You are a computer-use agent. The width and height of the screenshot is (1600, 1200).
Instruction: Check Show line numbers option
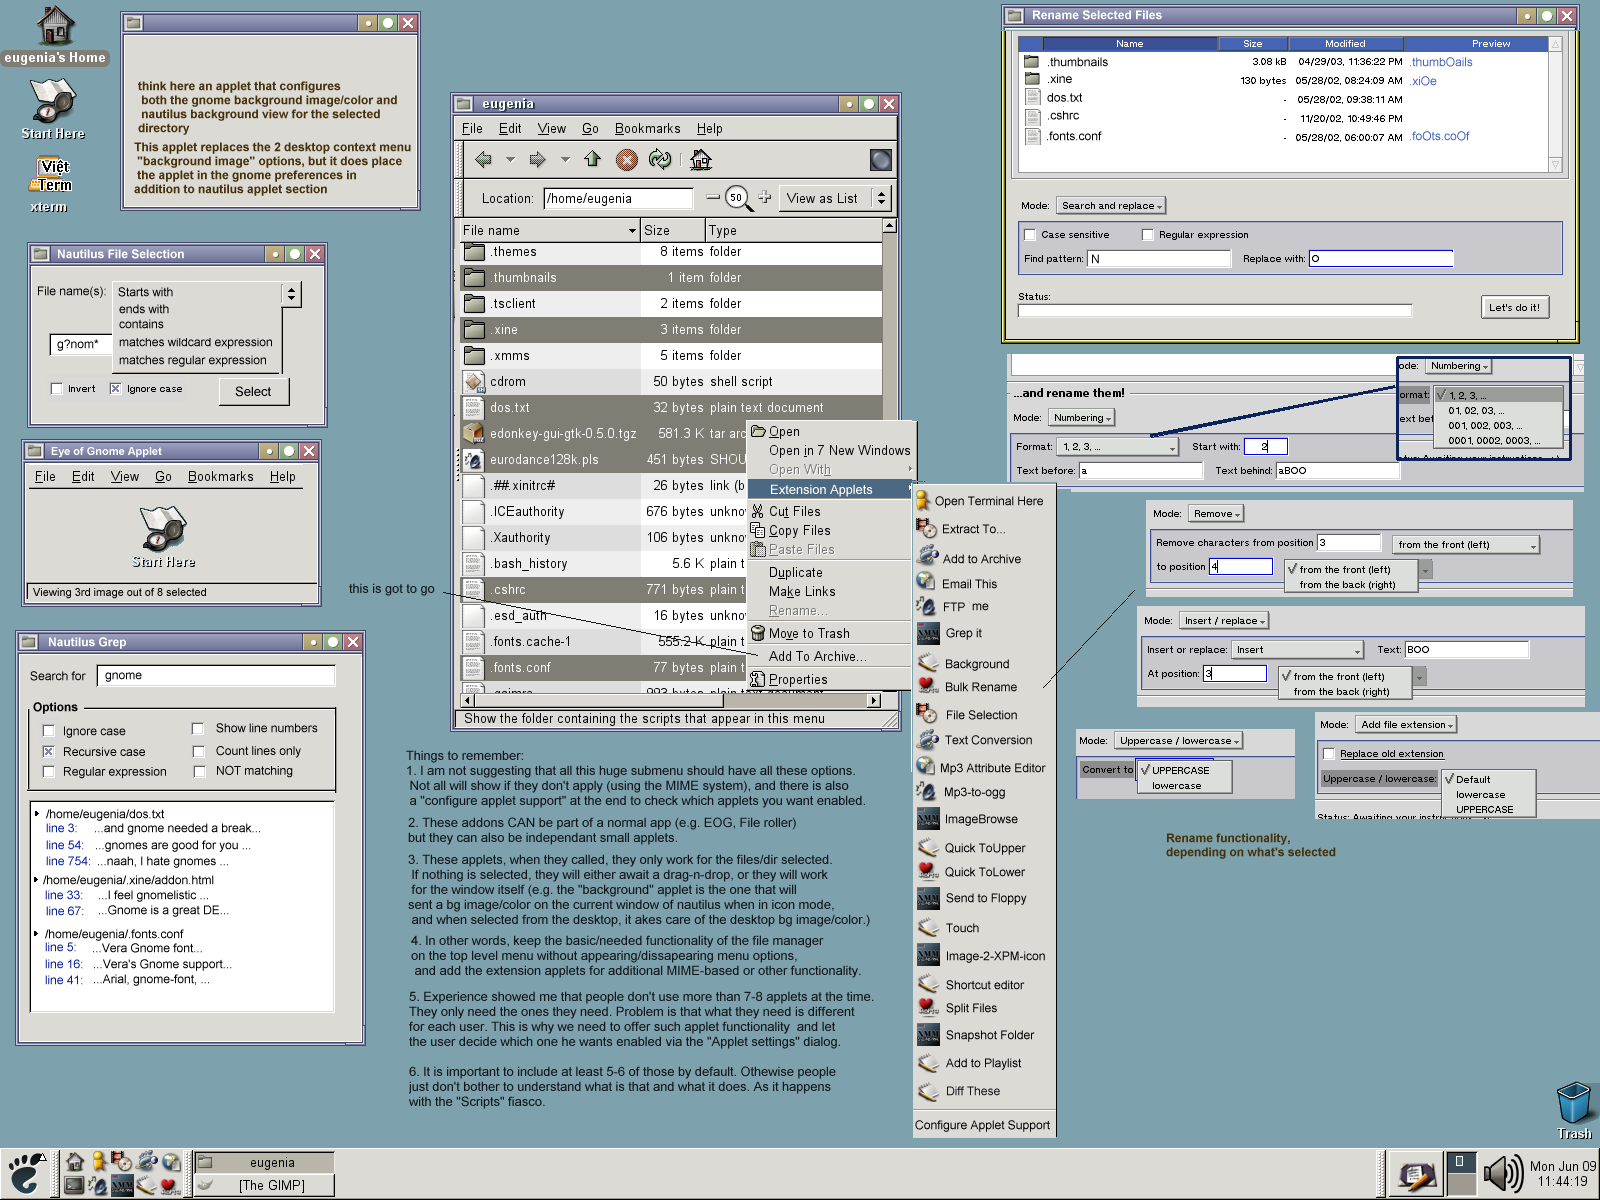coord(198,728)
